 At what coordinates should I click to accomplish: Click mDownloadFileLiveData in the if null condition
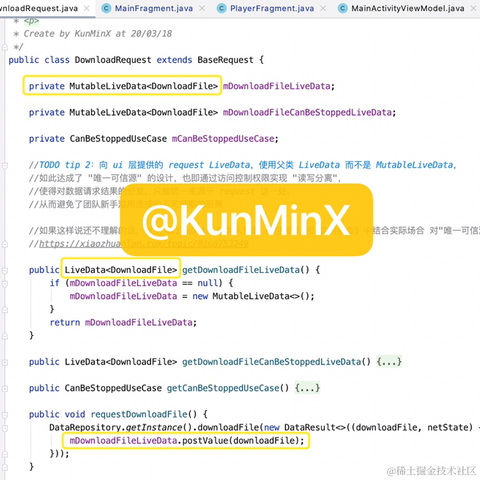point(123,283)
